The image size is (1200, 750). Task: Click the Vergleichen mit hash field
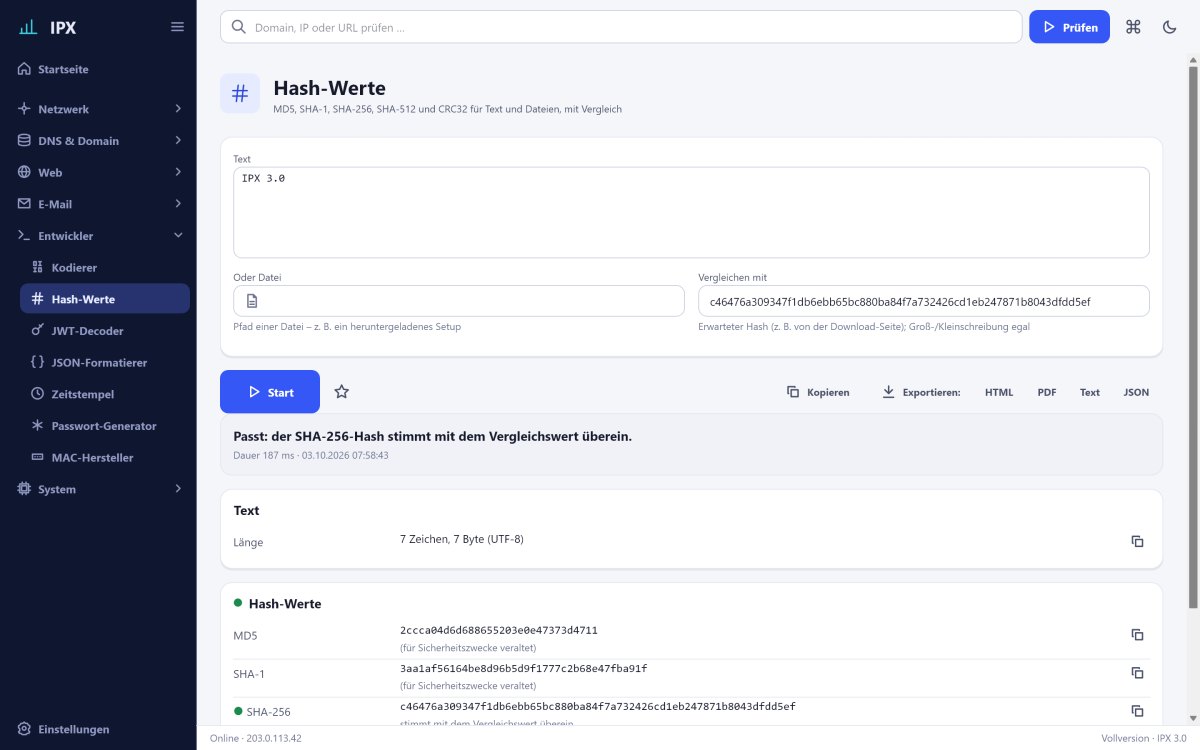pos(924,301)
